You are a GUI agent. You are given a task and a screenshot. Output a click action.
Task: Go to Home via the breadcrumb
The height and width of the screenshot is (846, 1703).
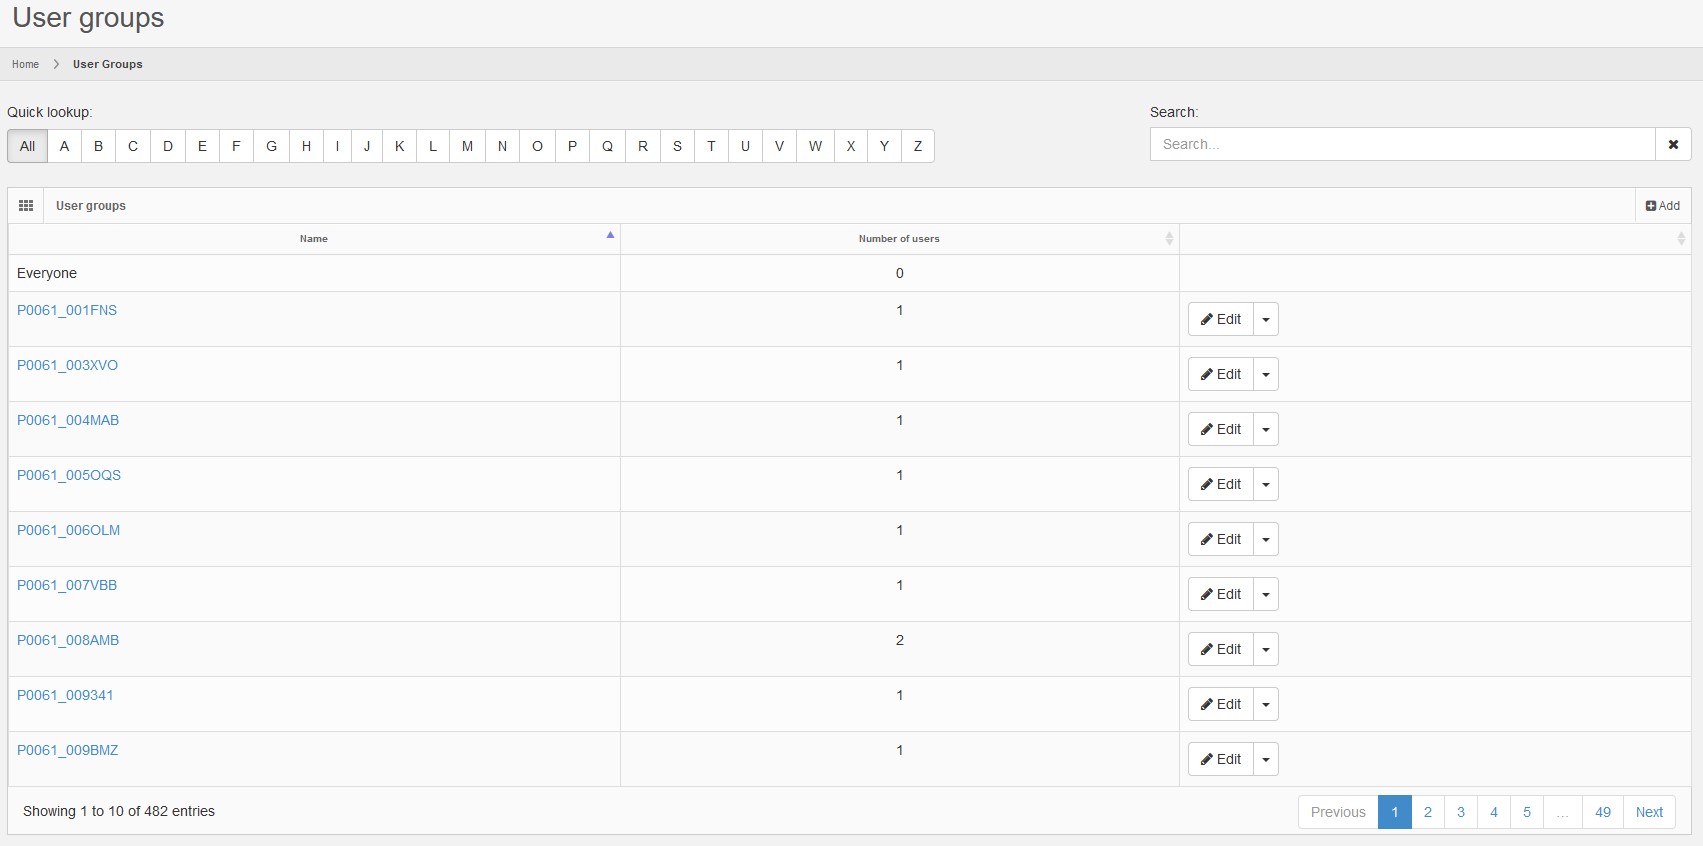[25, 64]
